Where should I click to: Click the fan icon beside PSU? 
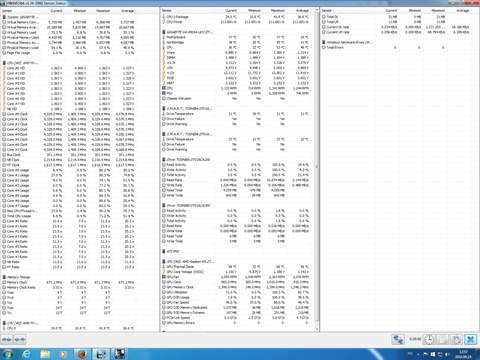[x=164, y=93]
